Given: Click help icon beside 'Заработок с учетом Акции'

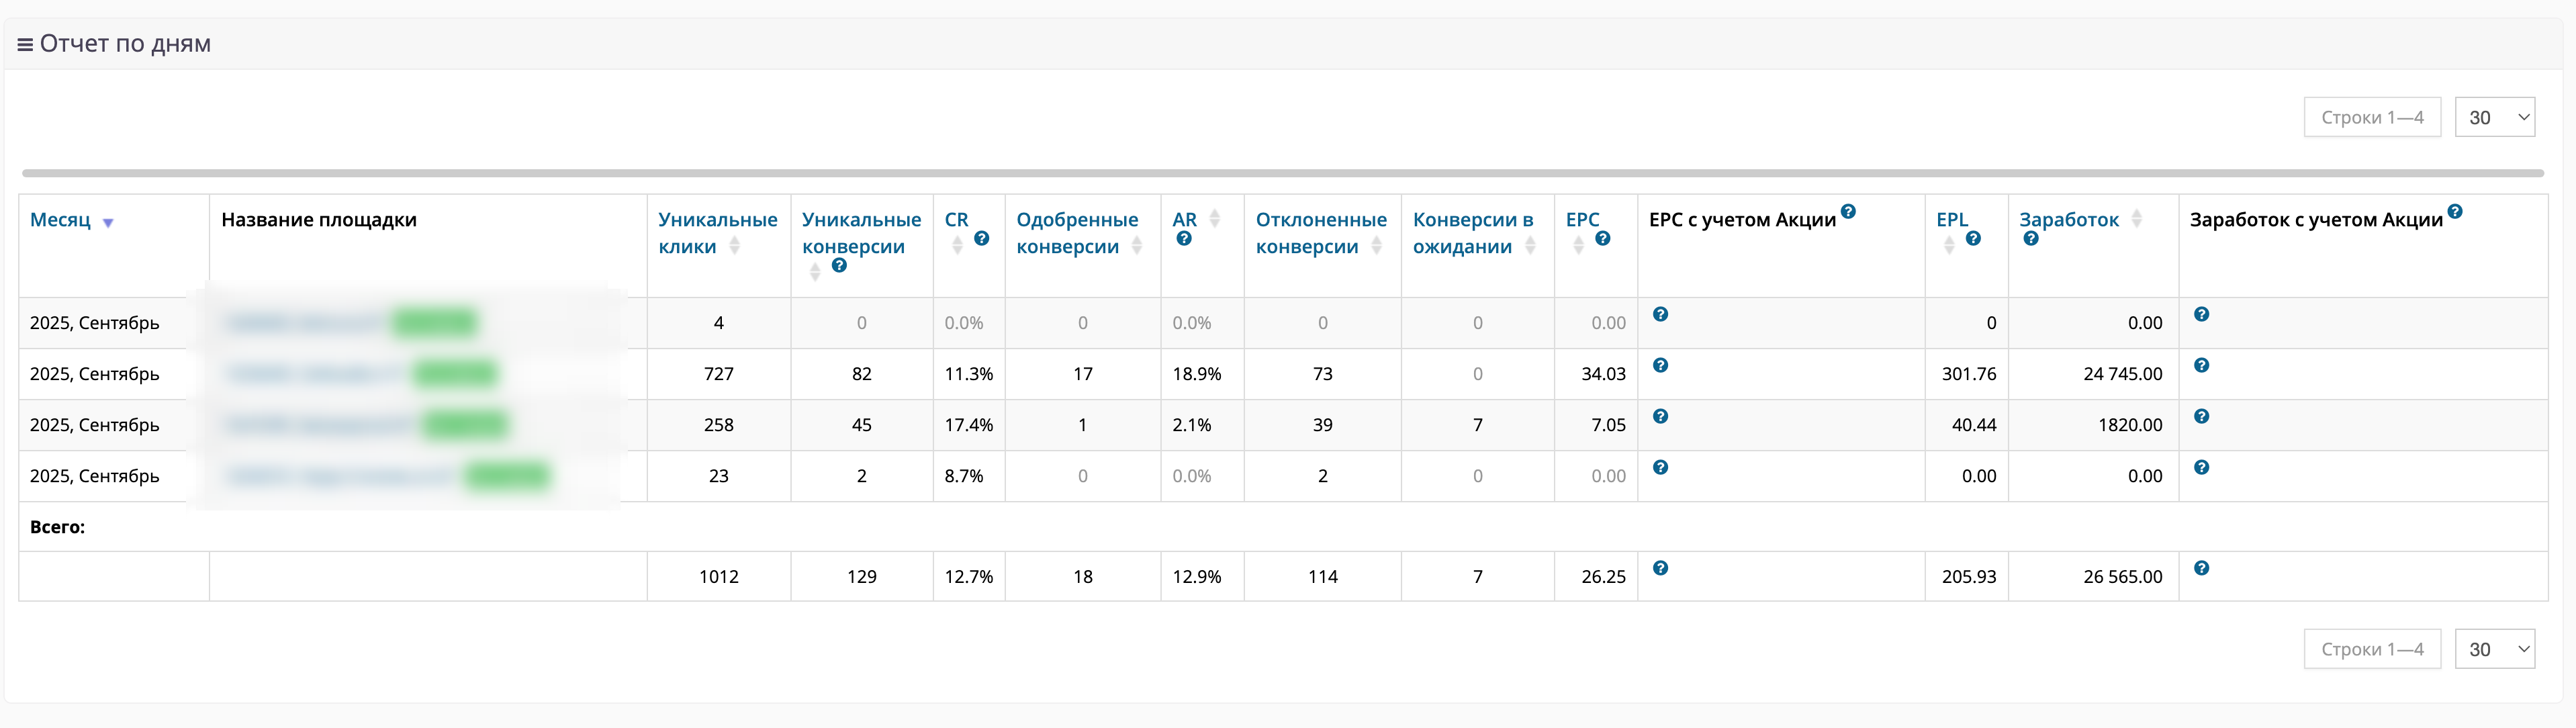Looking at the screenshot, I should [2455, 212].
